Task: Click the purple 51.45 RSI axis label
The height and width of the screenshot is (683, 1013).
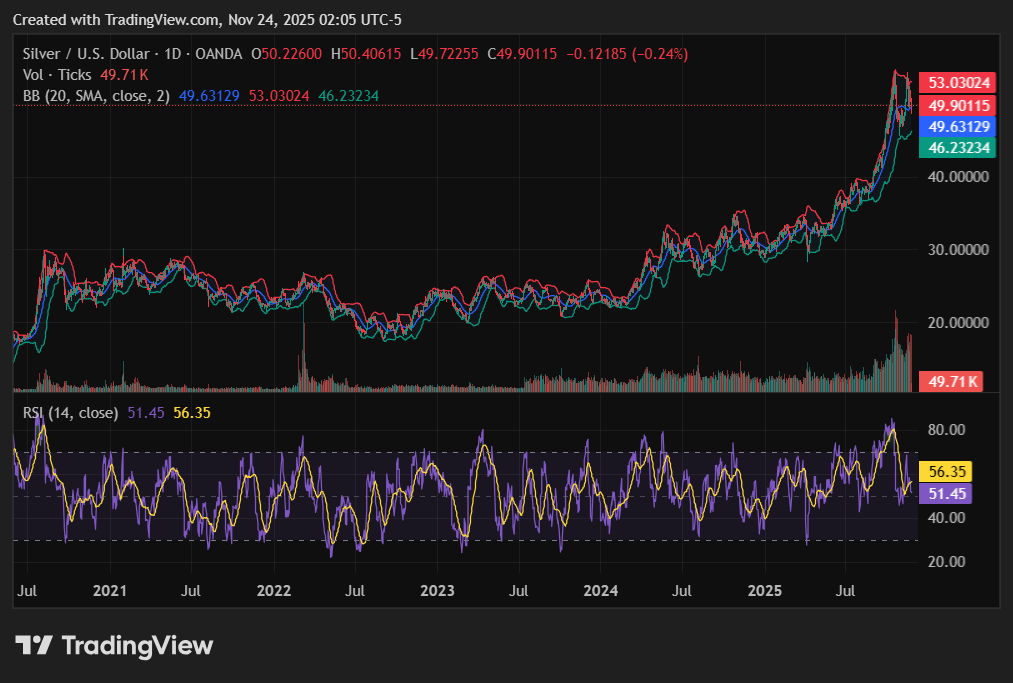Action: [945, 494]
